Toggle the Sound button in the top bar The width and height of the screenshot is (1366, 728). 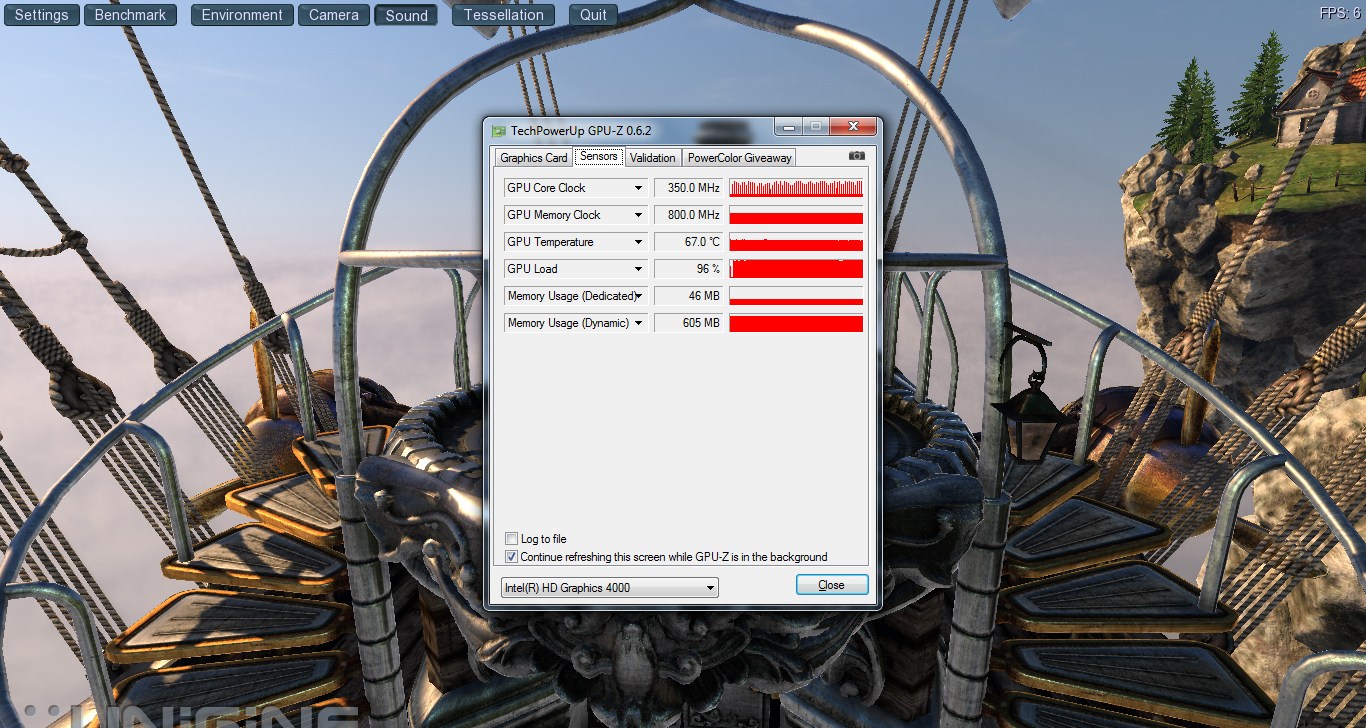tap(407, 15)
